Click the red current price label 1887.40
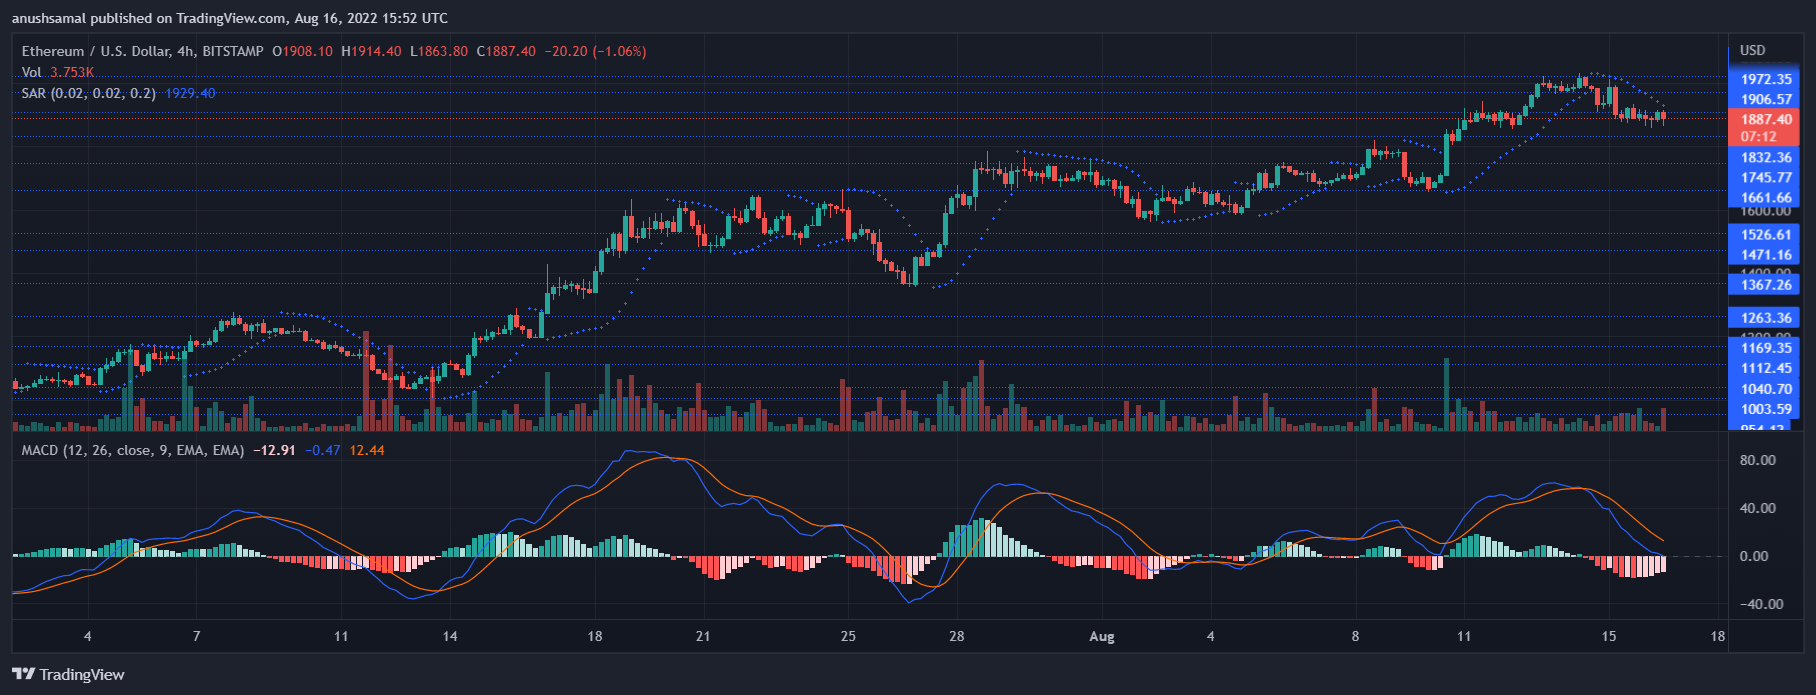 [x=1765, y=119]
